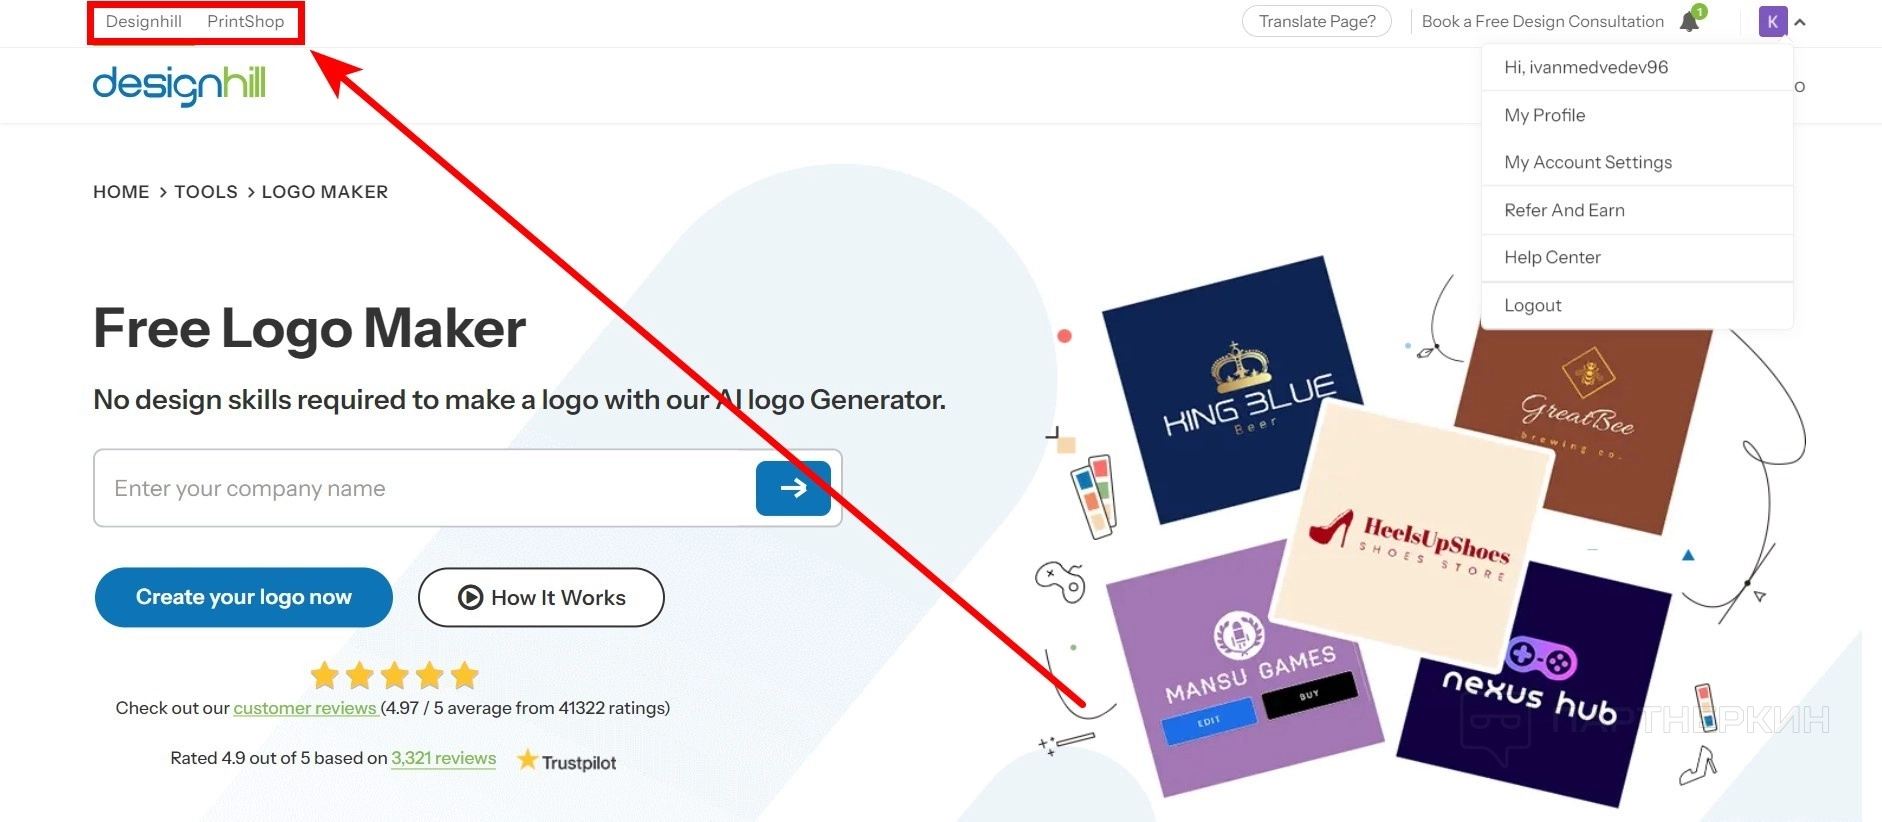
Task: Click the greeting Hi, ivanmedvedev96
Action: tap(1586, 67)
